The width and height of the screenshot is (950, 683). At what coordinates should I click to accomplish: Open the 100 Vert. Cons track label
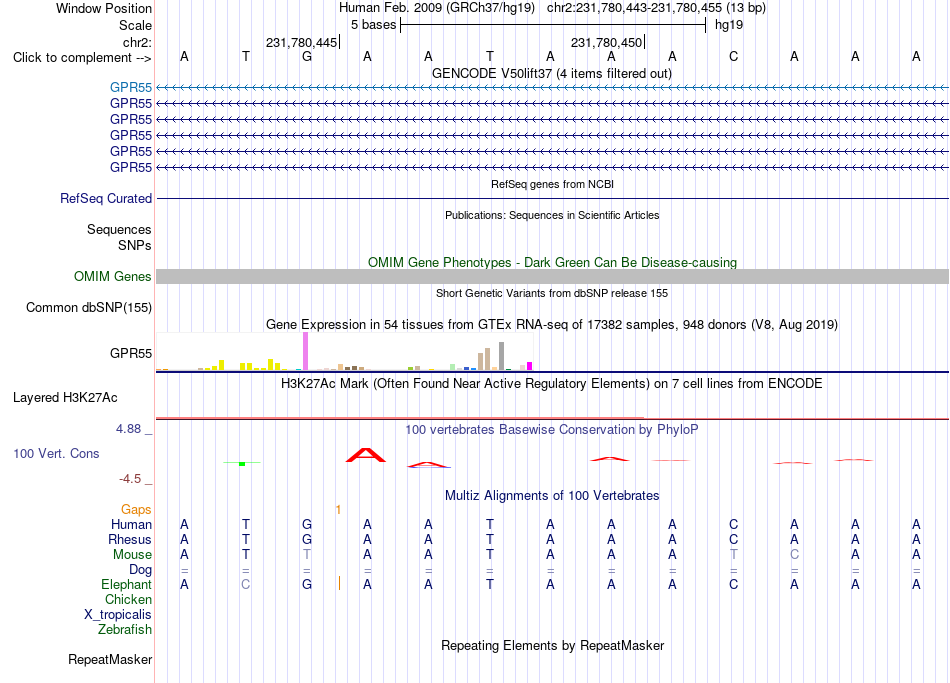click(x=56, y=453)
